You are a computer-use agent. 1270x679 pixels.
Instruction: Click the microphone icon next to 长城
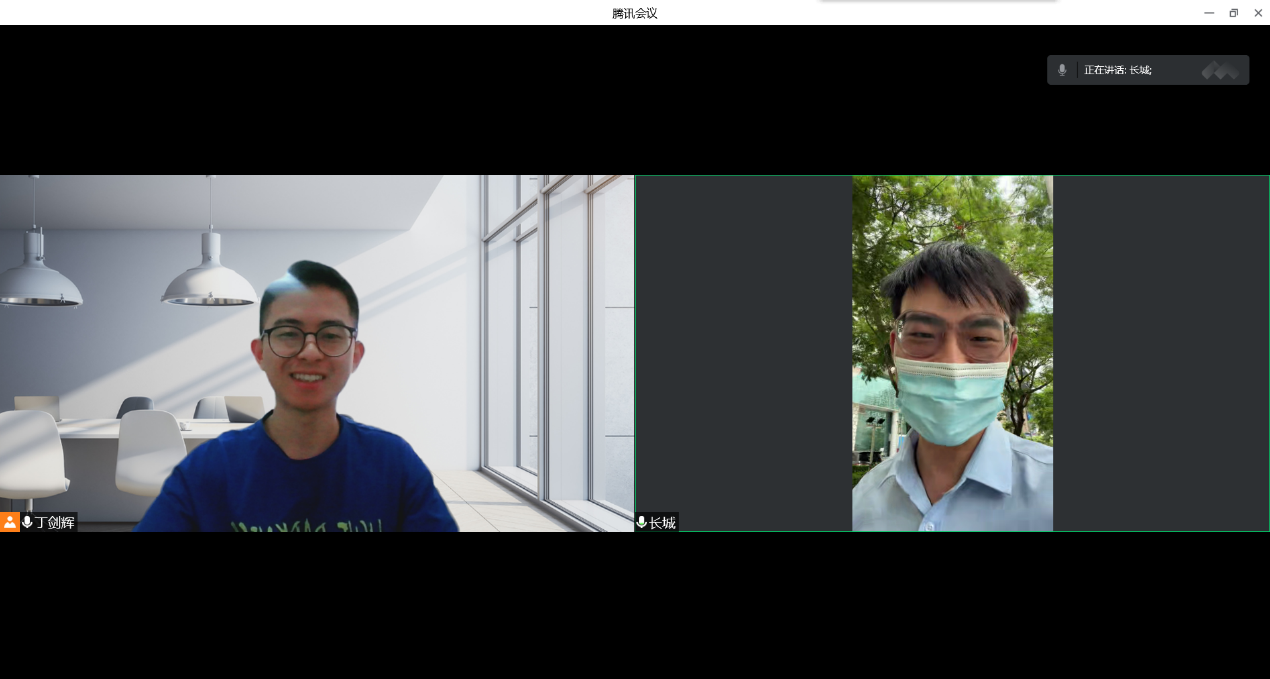[641, 522]
